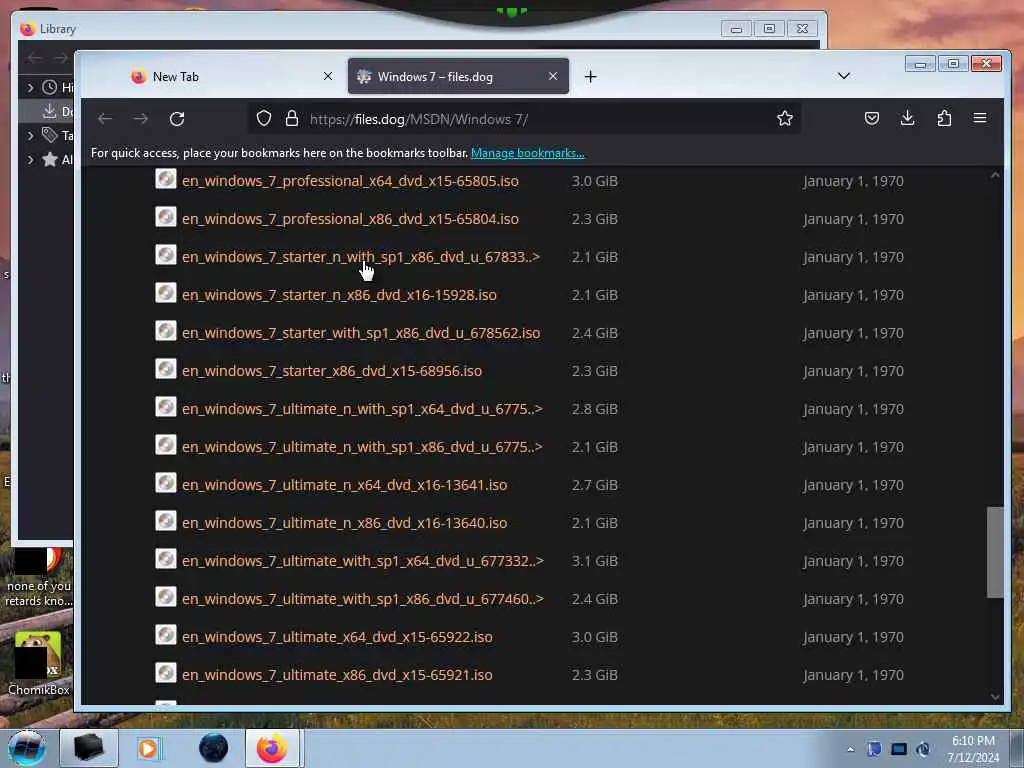
Task: Open en_windows_7_starter_with_sp1_x86_dvd_u_678562.iso
Action: 361,332
